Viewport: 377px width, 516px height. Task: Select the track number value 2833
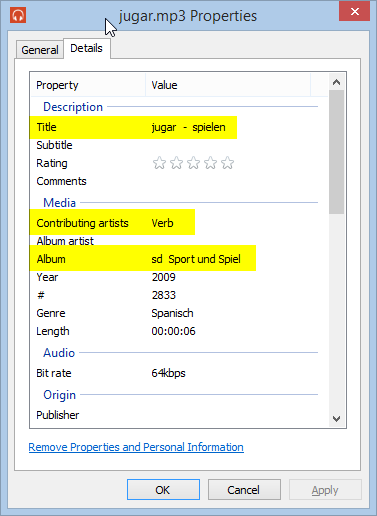coord(163,295)
